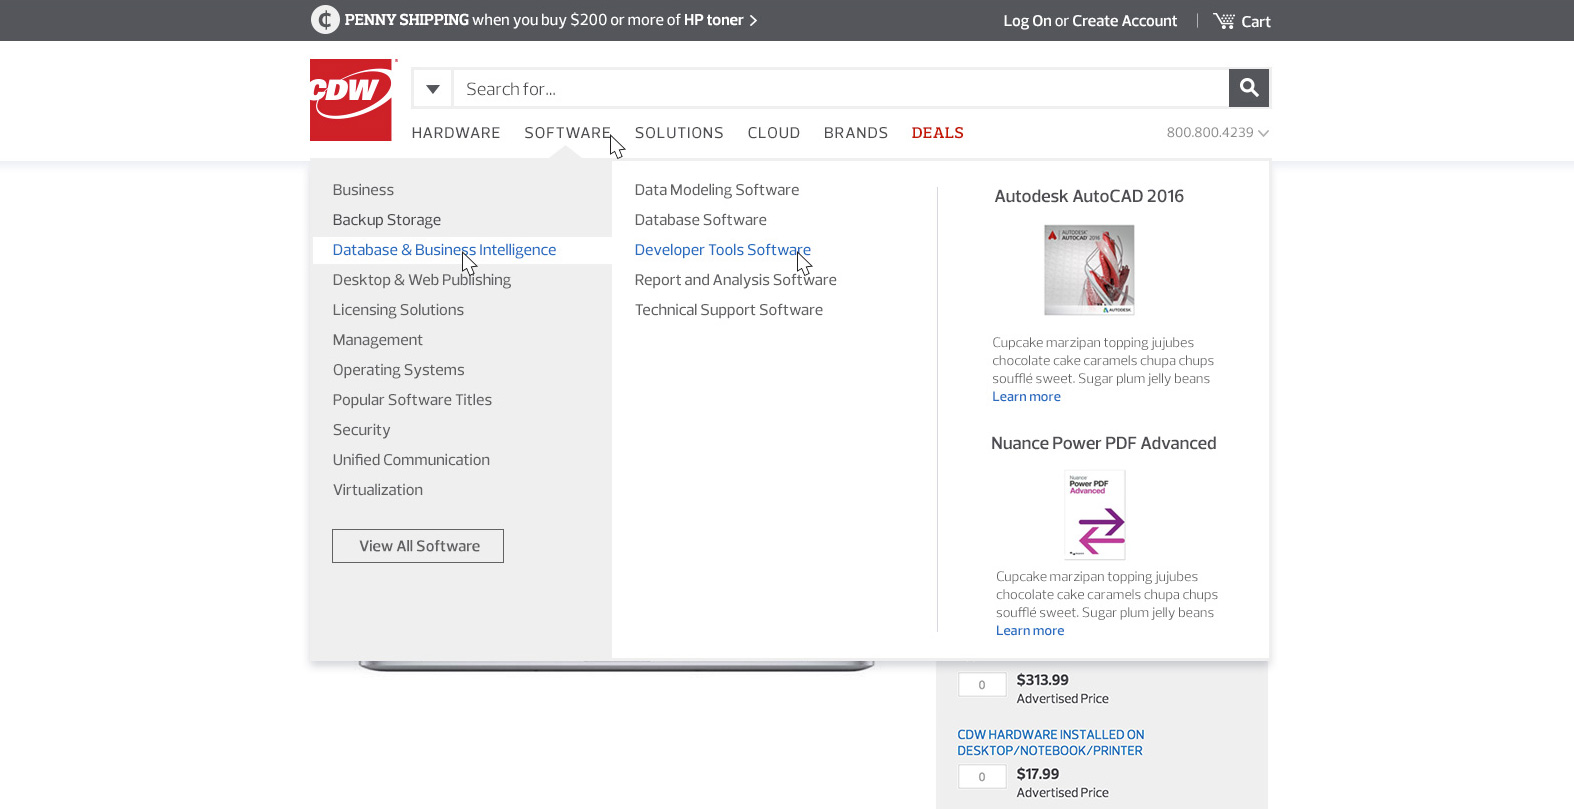This screenshot has width=1574, height=809.
Task: Click the magnifying glass search button
Action: tap(1248, 88)
